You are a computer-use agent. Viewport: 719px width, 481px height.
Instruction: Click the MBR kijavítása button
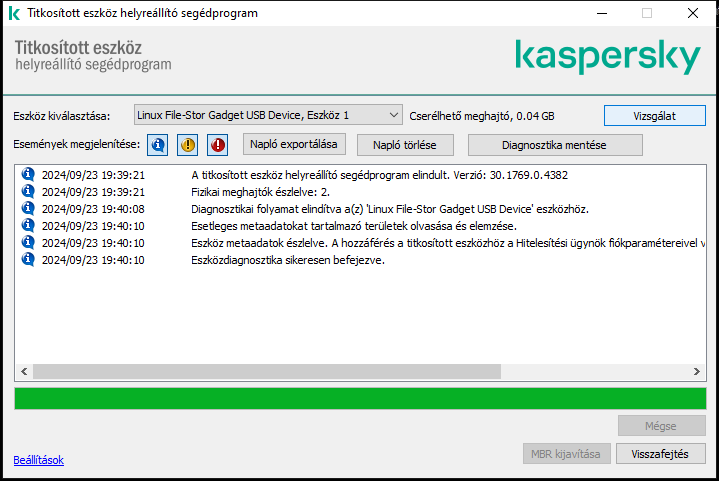click(566, 454)
